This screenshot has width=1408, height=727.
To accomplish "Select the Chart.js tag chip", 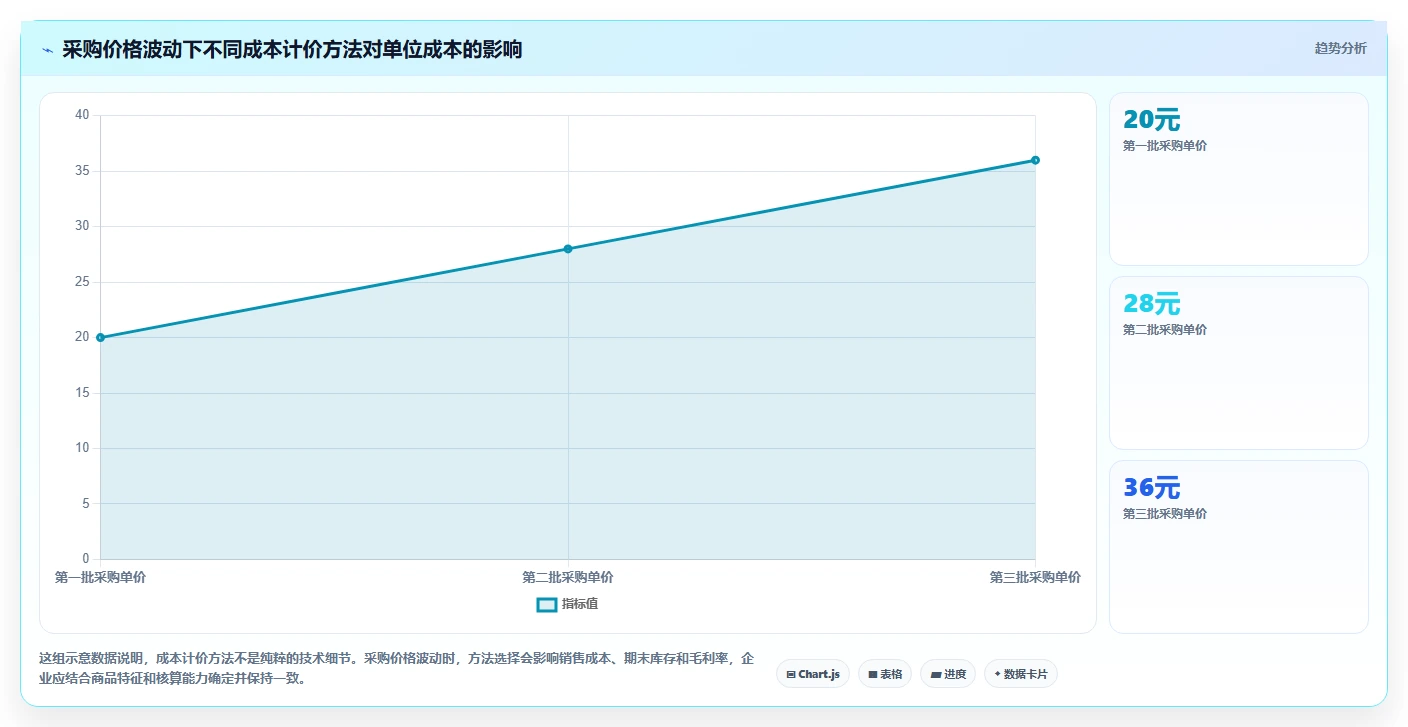I will 813,674.
